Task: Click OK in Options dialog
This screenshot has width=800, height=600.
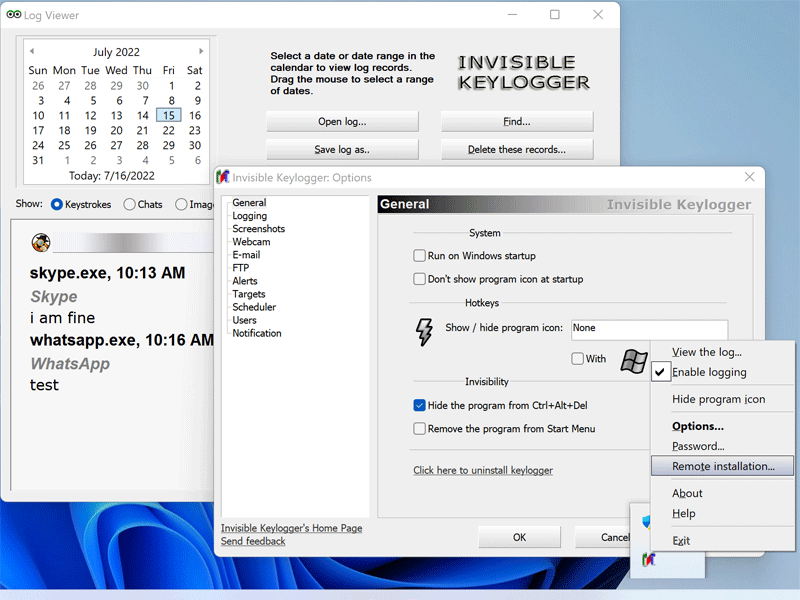Action: (x=519, y=537)
